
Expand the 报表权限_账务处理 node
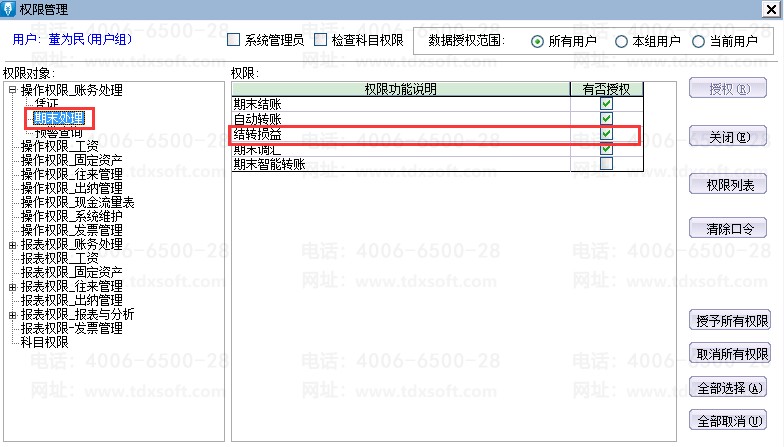coord(12,245)
